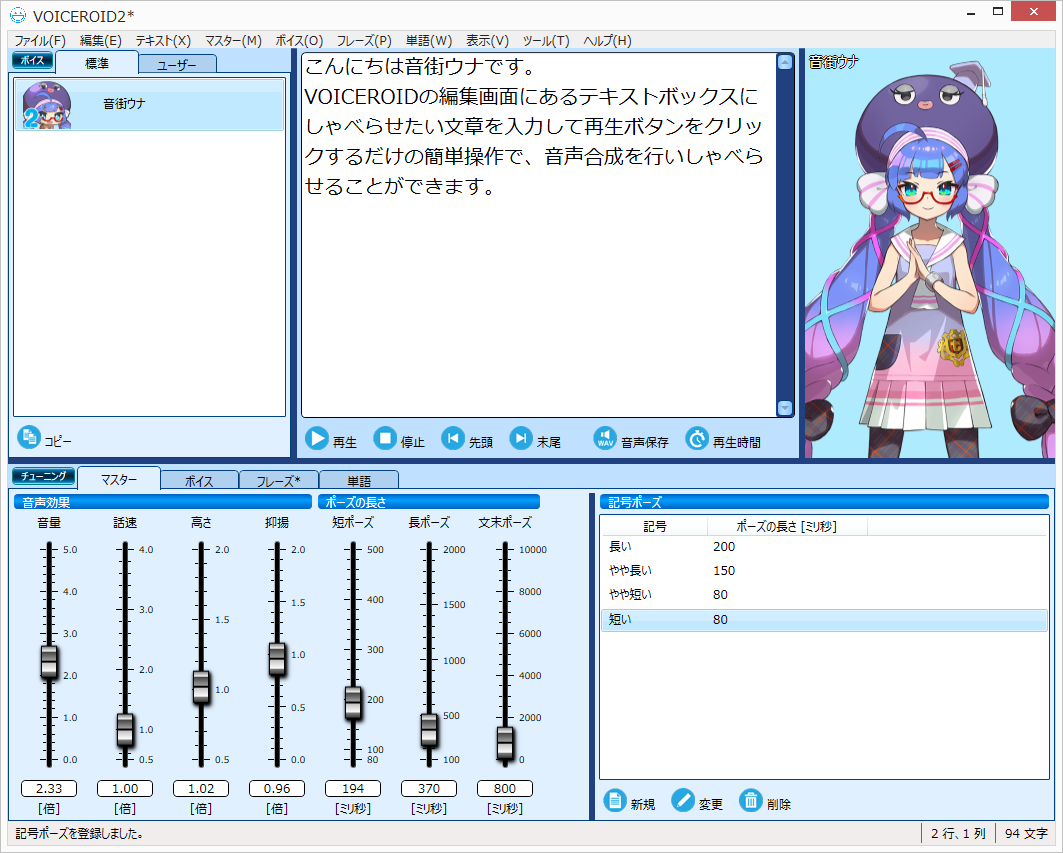Click the ポーズの長さ [ミリ秒] column header
The width and height of the screenshot is (1063, 853).
click(x=787, y=526)
